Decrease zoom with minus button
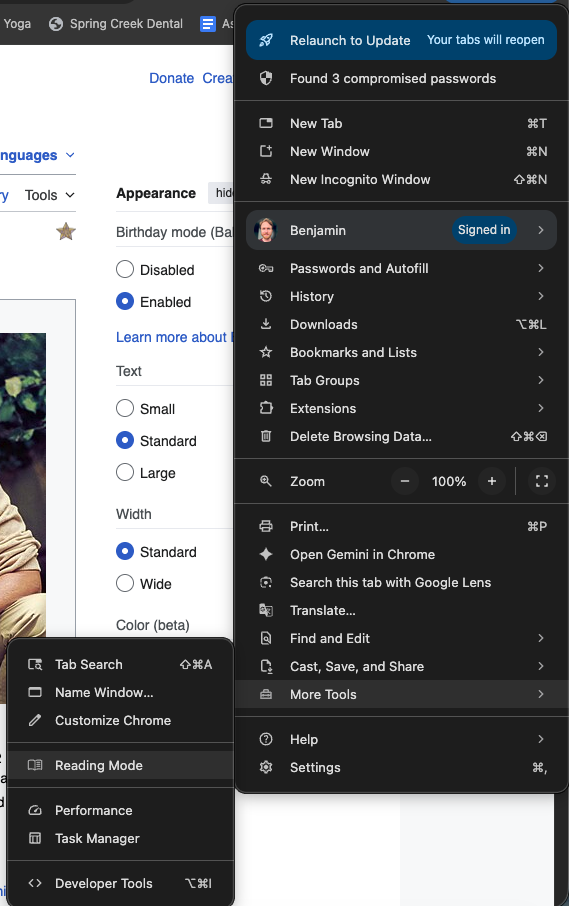569x906 pixels. coord(405,481)
